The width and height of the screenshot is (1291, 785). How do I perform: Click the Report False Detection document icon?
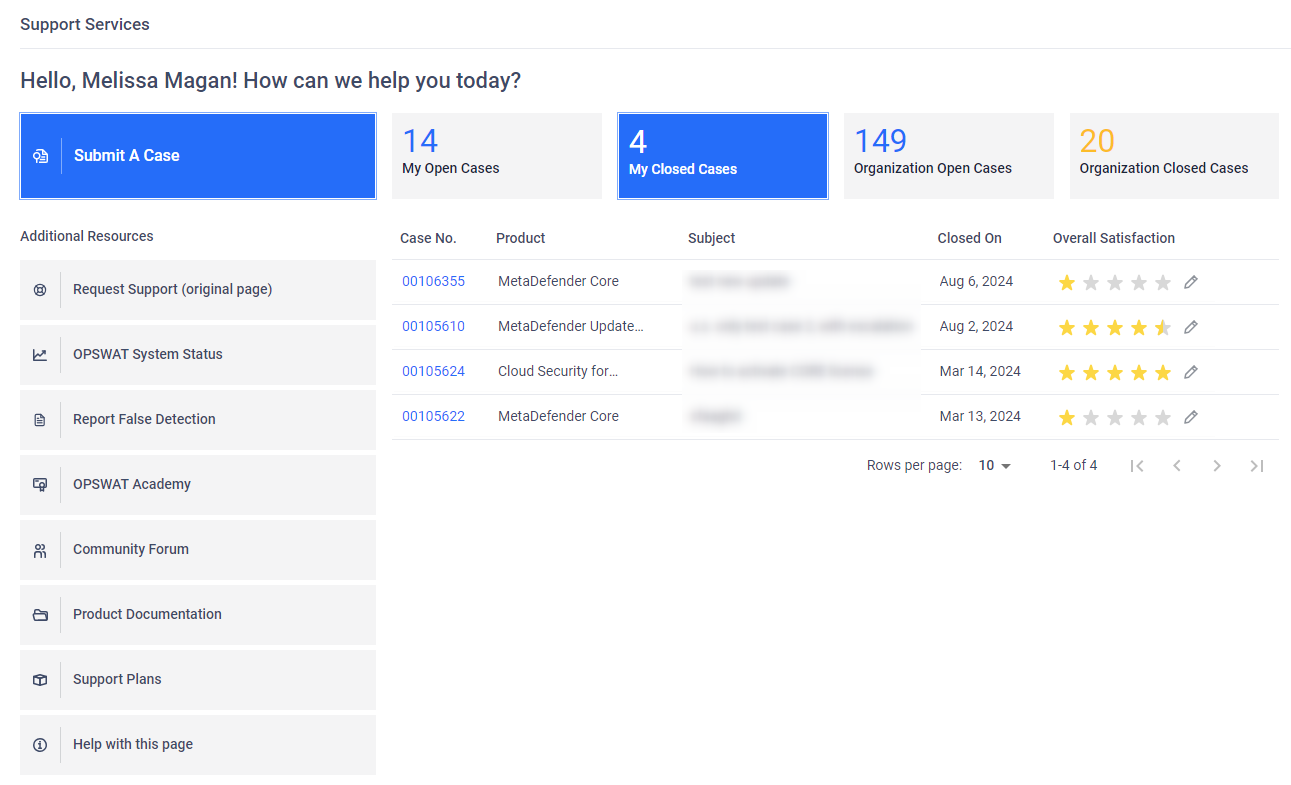tap(40, 420)
